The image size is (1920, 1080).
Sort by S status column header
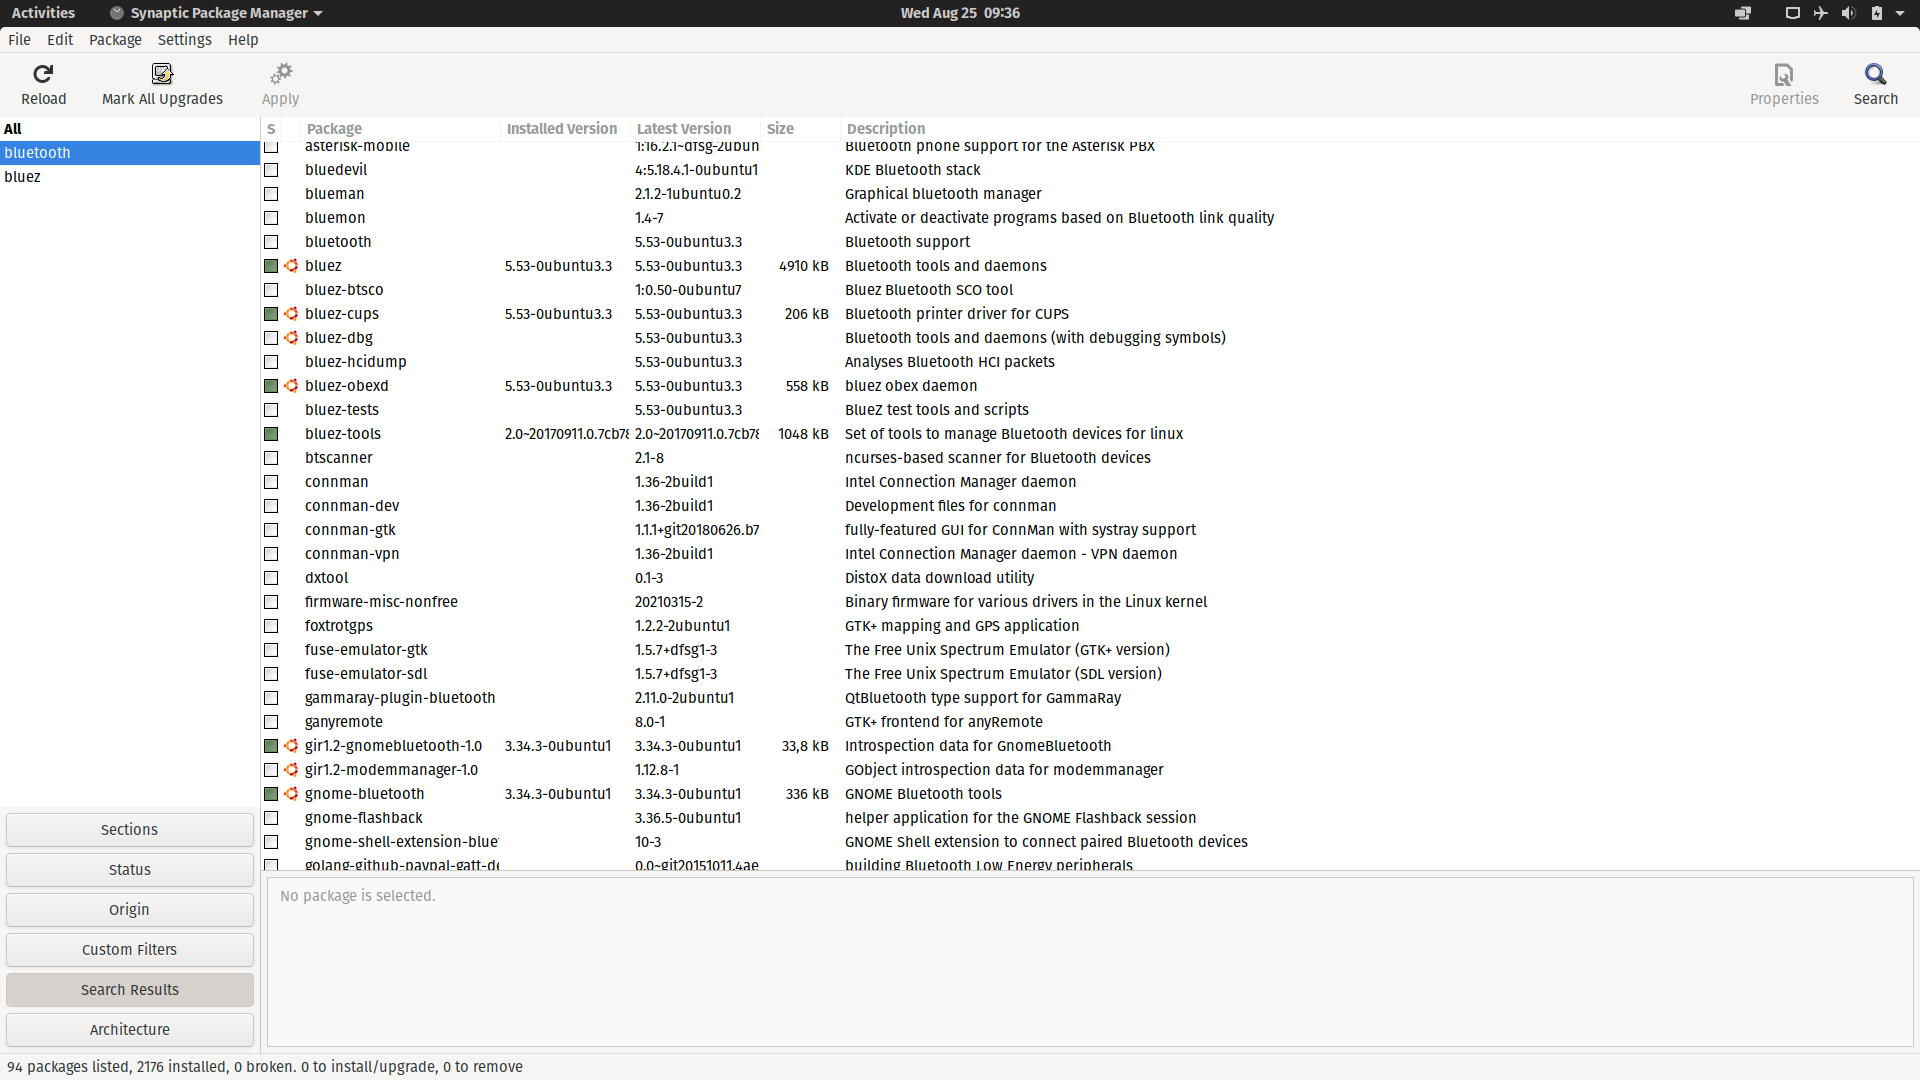[271, 129]
